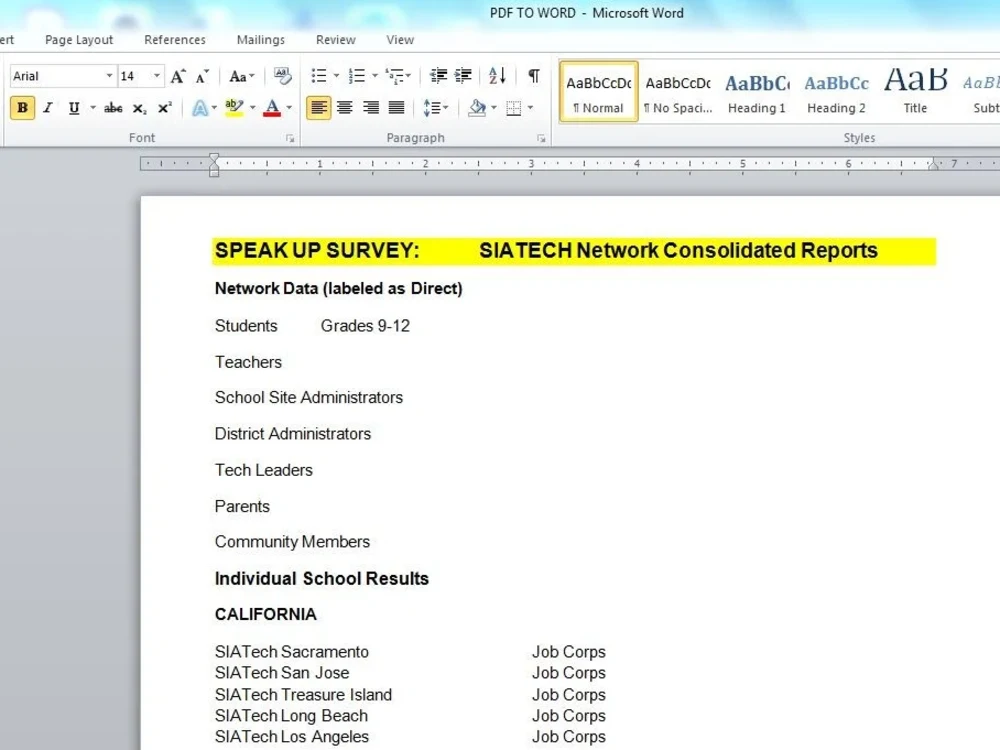Apply the No Spacing style
Image resolution: width=1000 pixels, height=750 pixels.
tap(677, 92)
